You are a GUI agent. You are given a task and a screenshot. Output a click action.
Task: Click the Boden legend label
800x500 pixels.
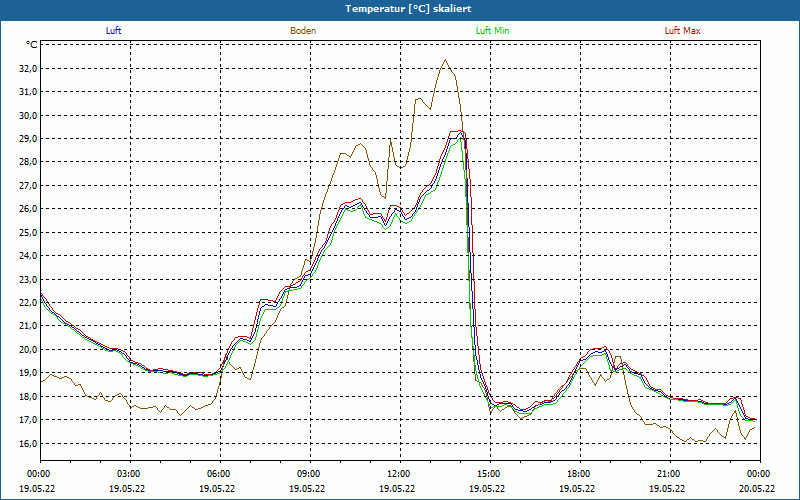point(303,31)
